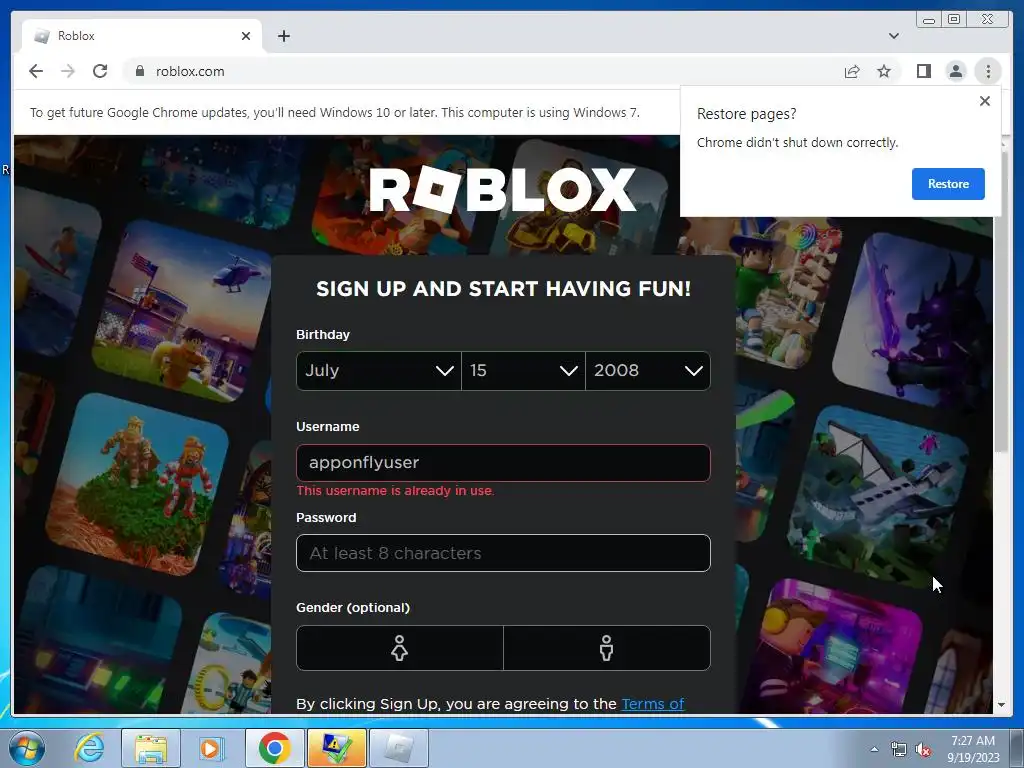
Task: Click the roblox.com address bar
Action: coord(483,71)
